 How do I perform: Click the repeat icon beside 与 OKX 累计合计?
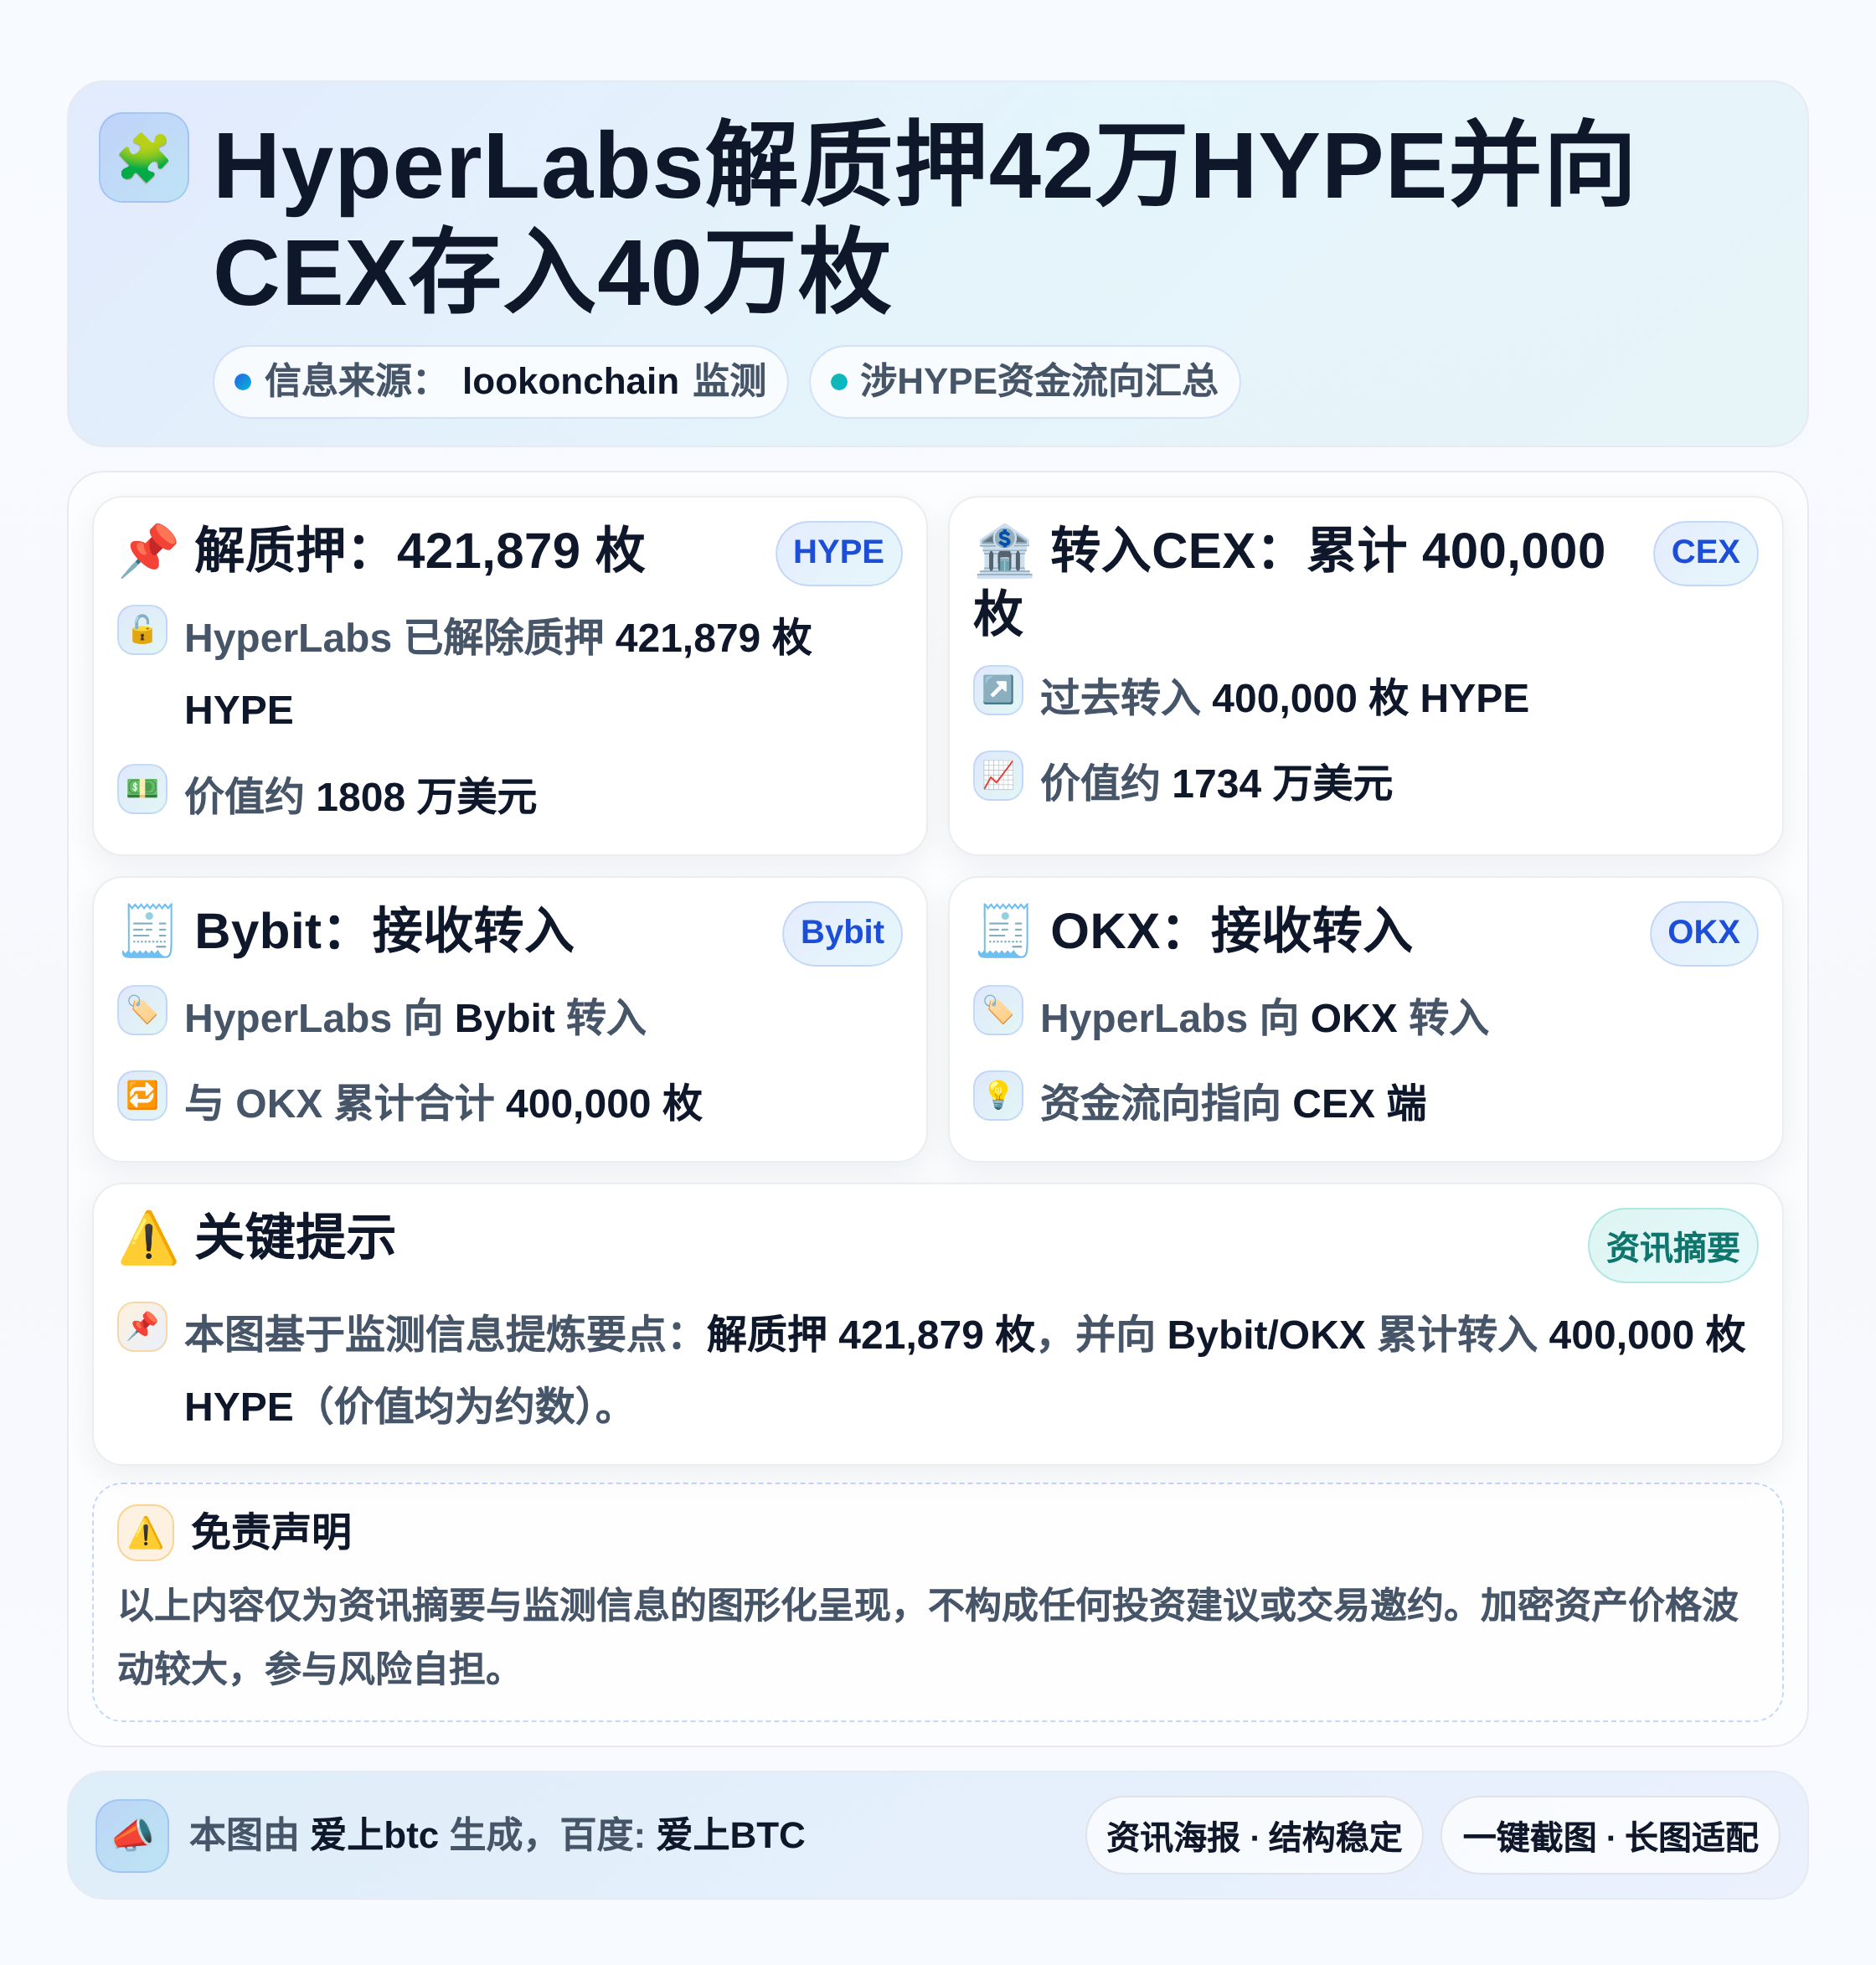142,1095
